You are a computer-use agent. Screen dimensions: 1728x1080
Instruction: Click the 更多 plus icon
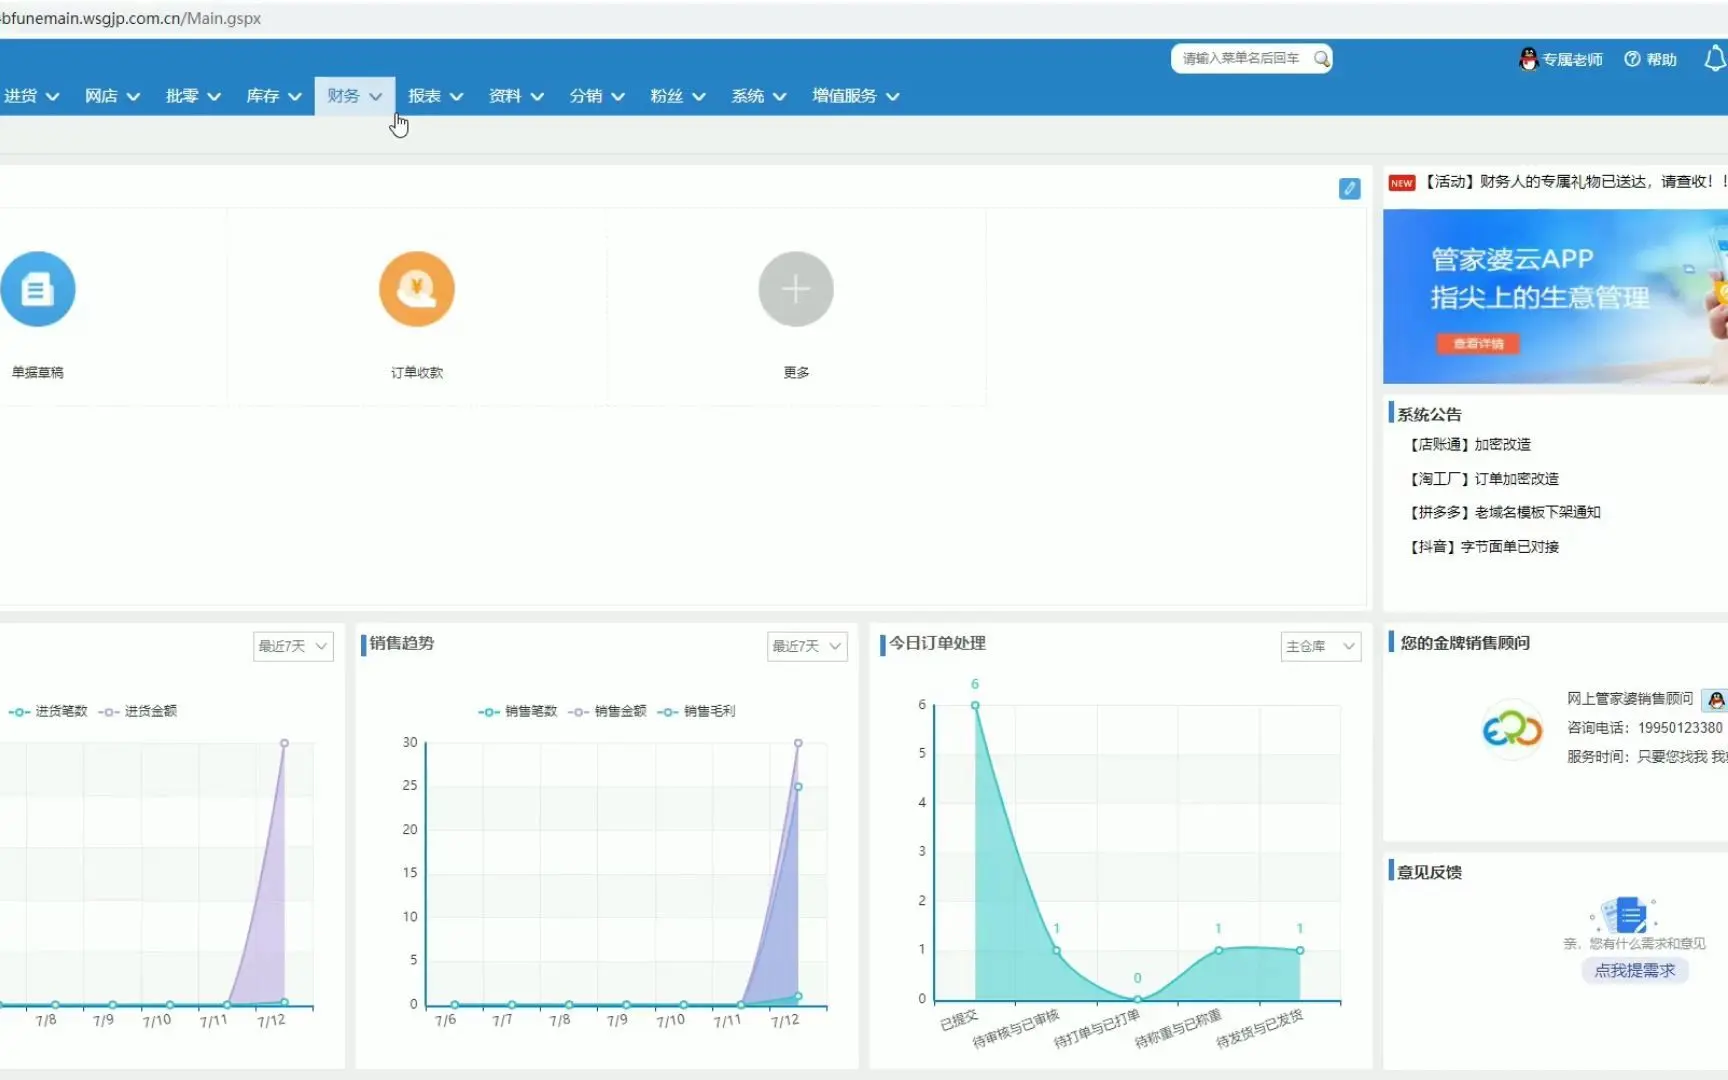pos(796,289)
